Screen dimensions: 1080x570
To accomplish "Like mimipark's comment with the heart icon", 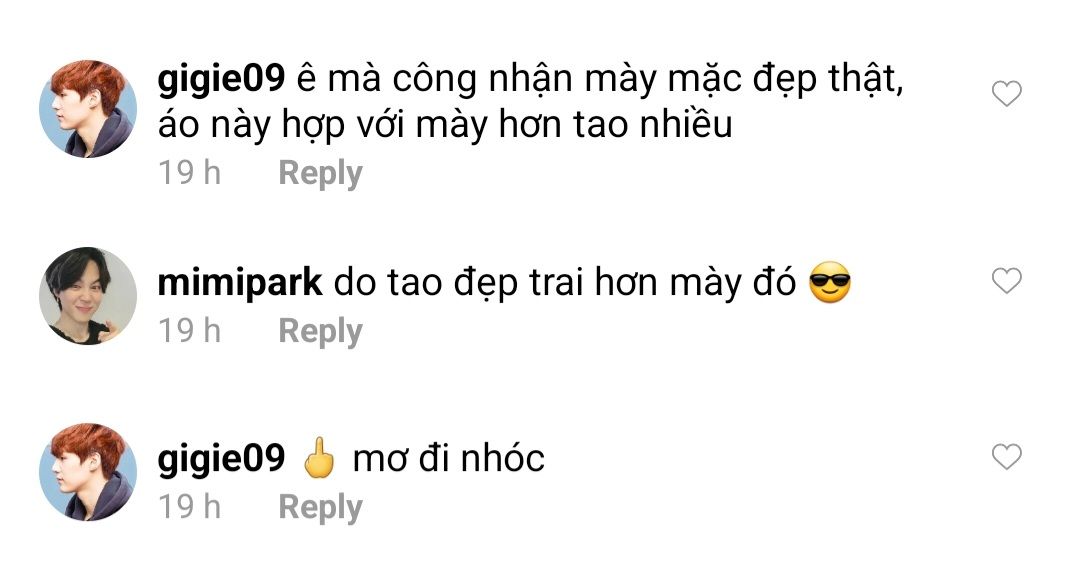I will [1006, 281].
